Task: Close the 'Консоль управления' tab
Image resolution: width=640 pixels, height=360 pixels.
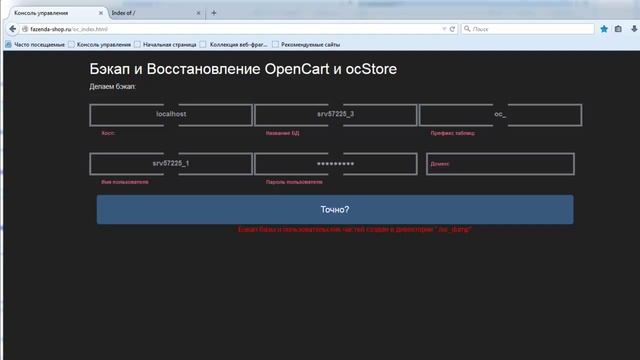Action: point(101,13)
